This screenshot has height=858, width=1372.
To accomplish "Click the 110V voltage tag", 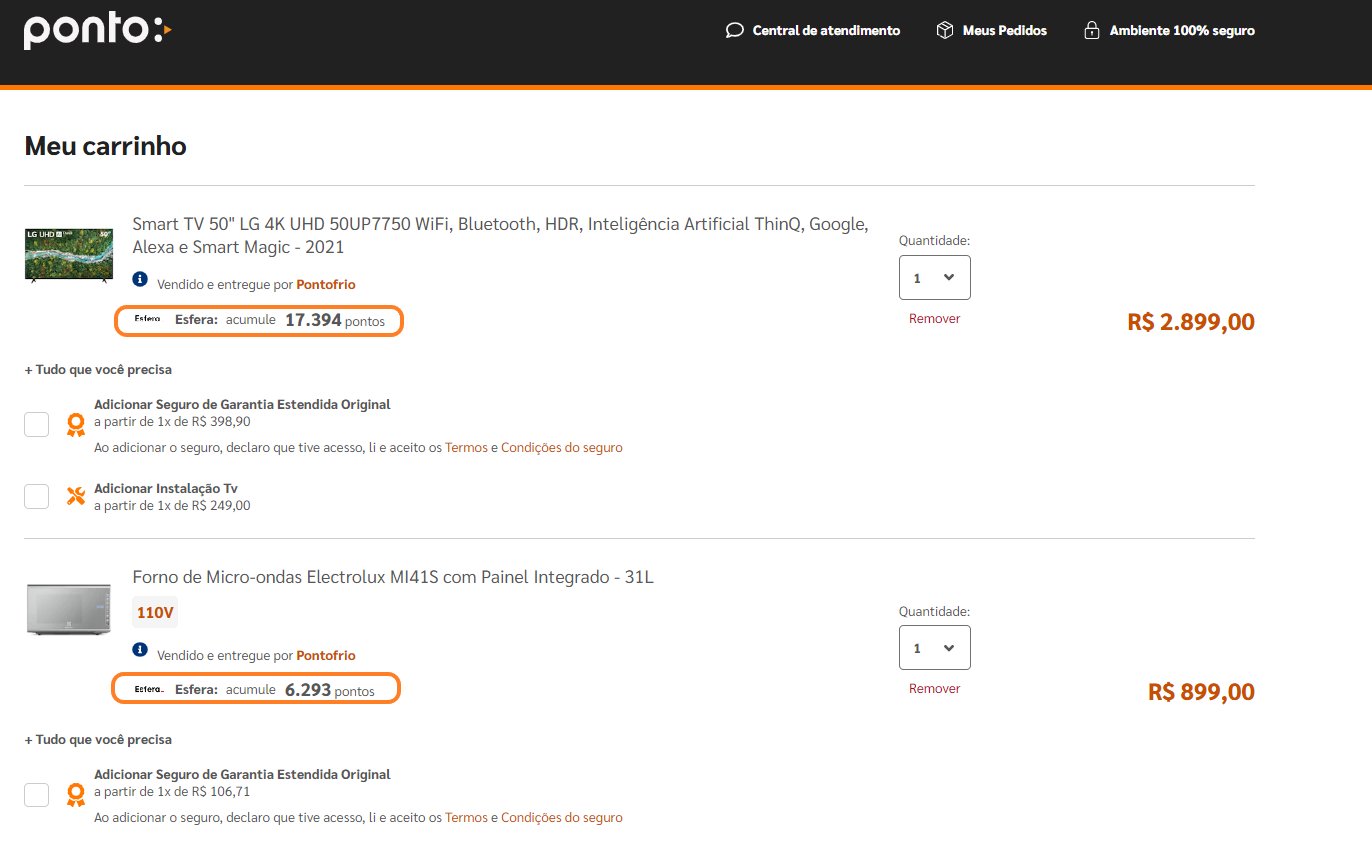I will (x=155, y=612).
